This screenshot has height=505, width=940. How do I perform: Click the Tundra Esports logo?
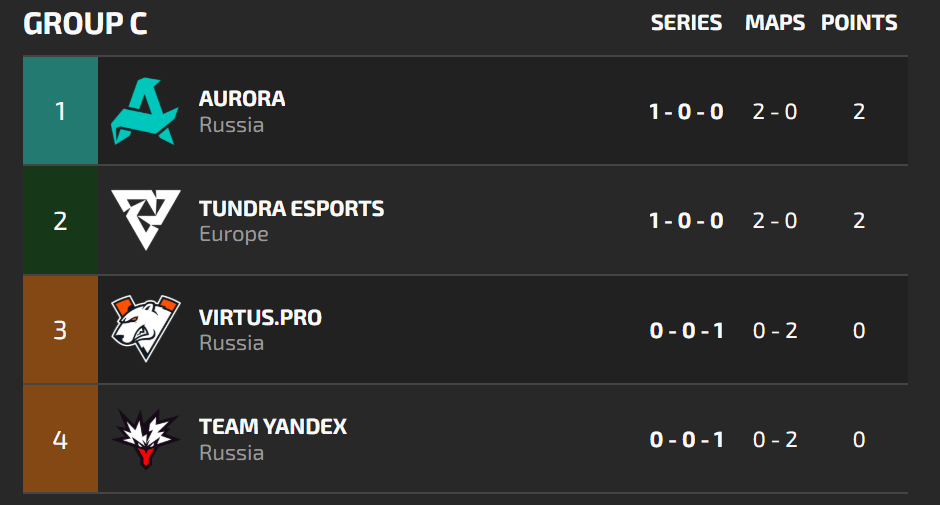145,220
